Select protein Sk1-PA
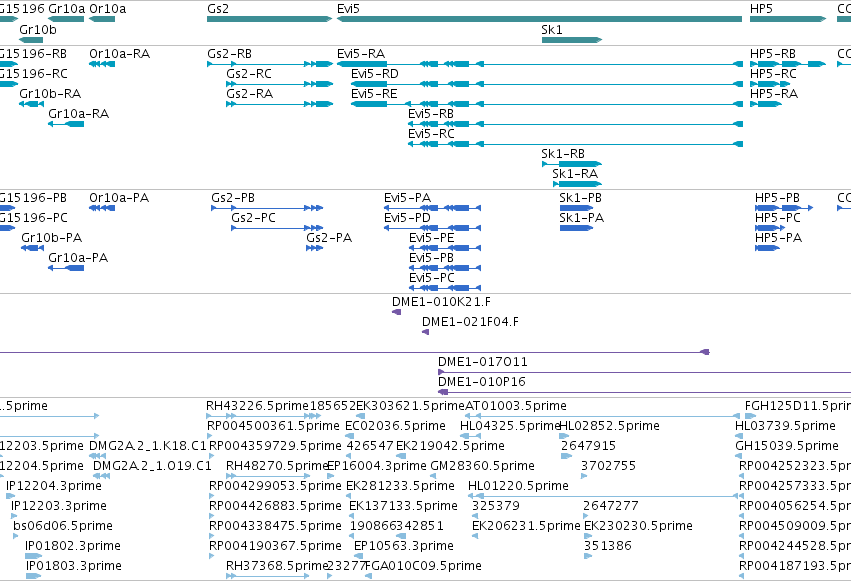This screenshot has height=581, width=851. click(x=576, y=228)
